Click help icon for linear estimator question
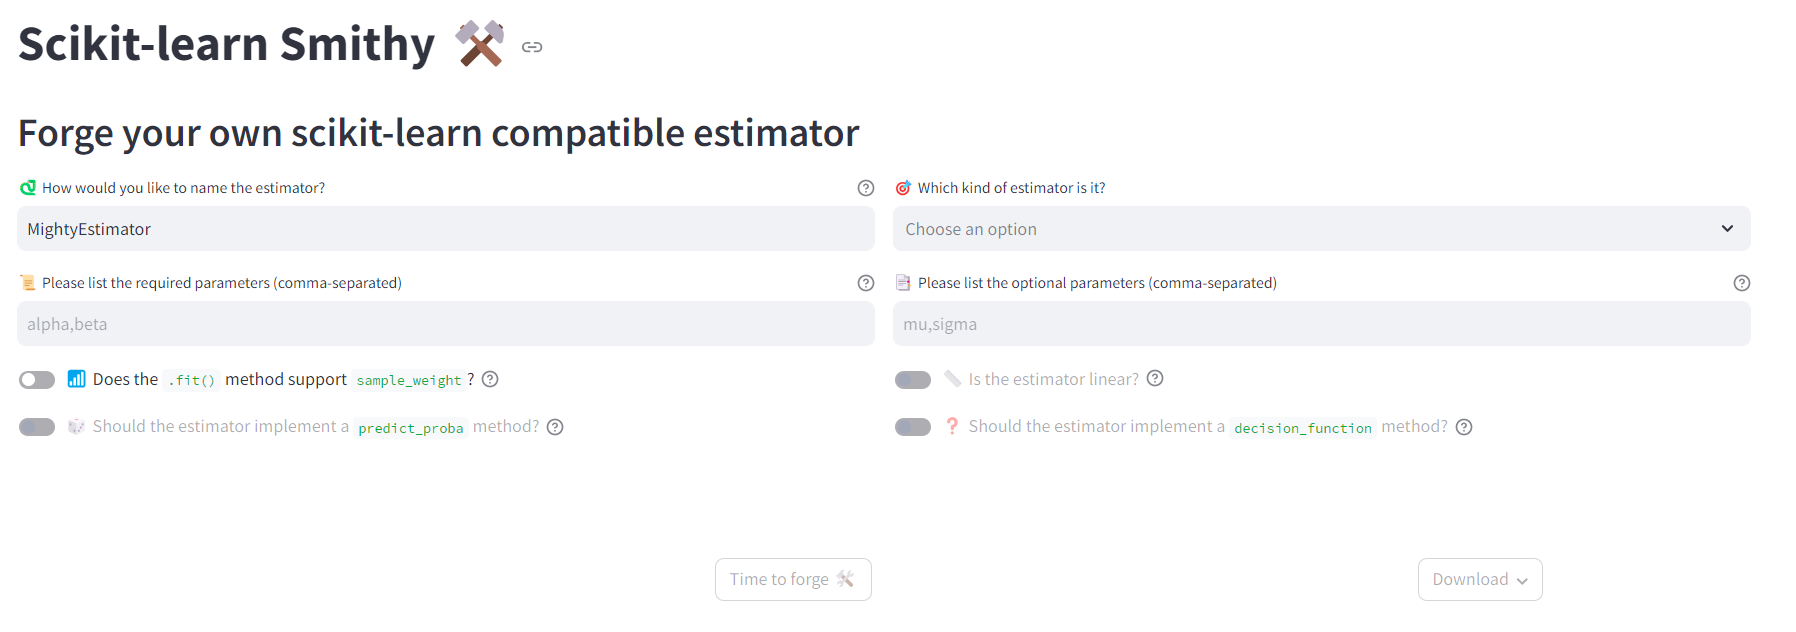1796x632 pixels. (x=1155, y=378)
